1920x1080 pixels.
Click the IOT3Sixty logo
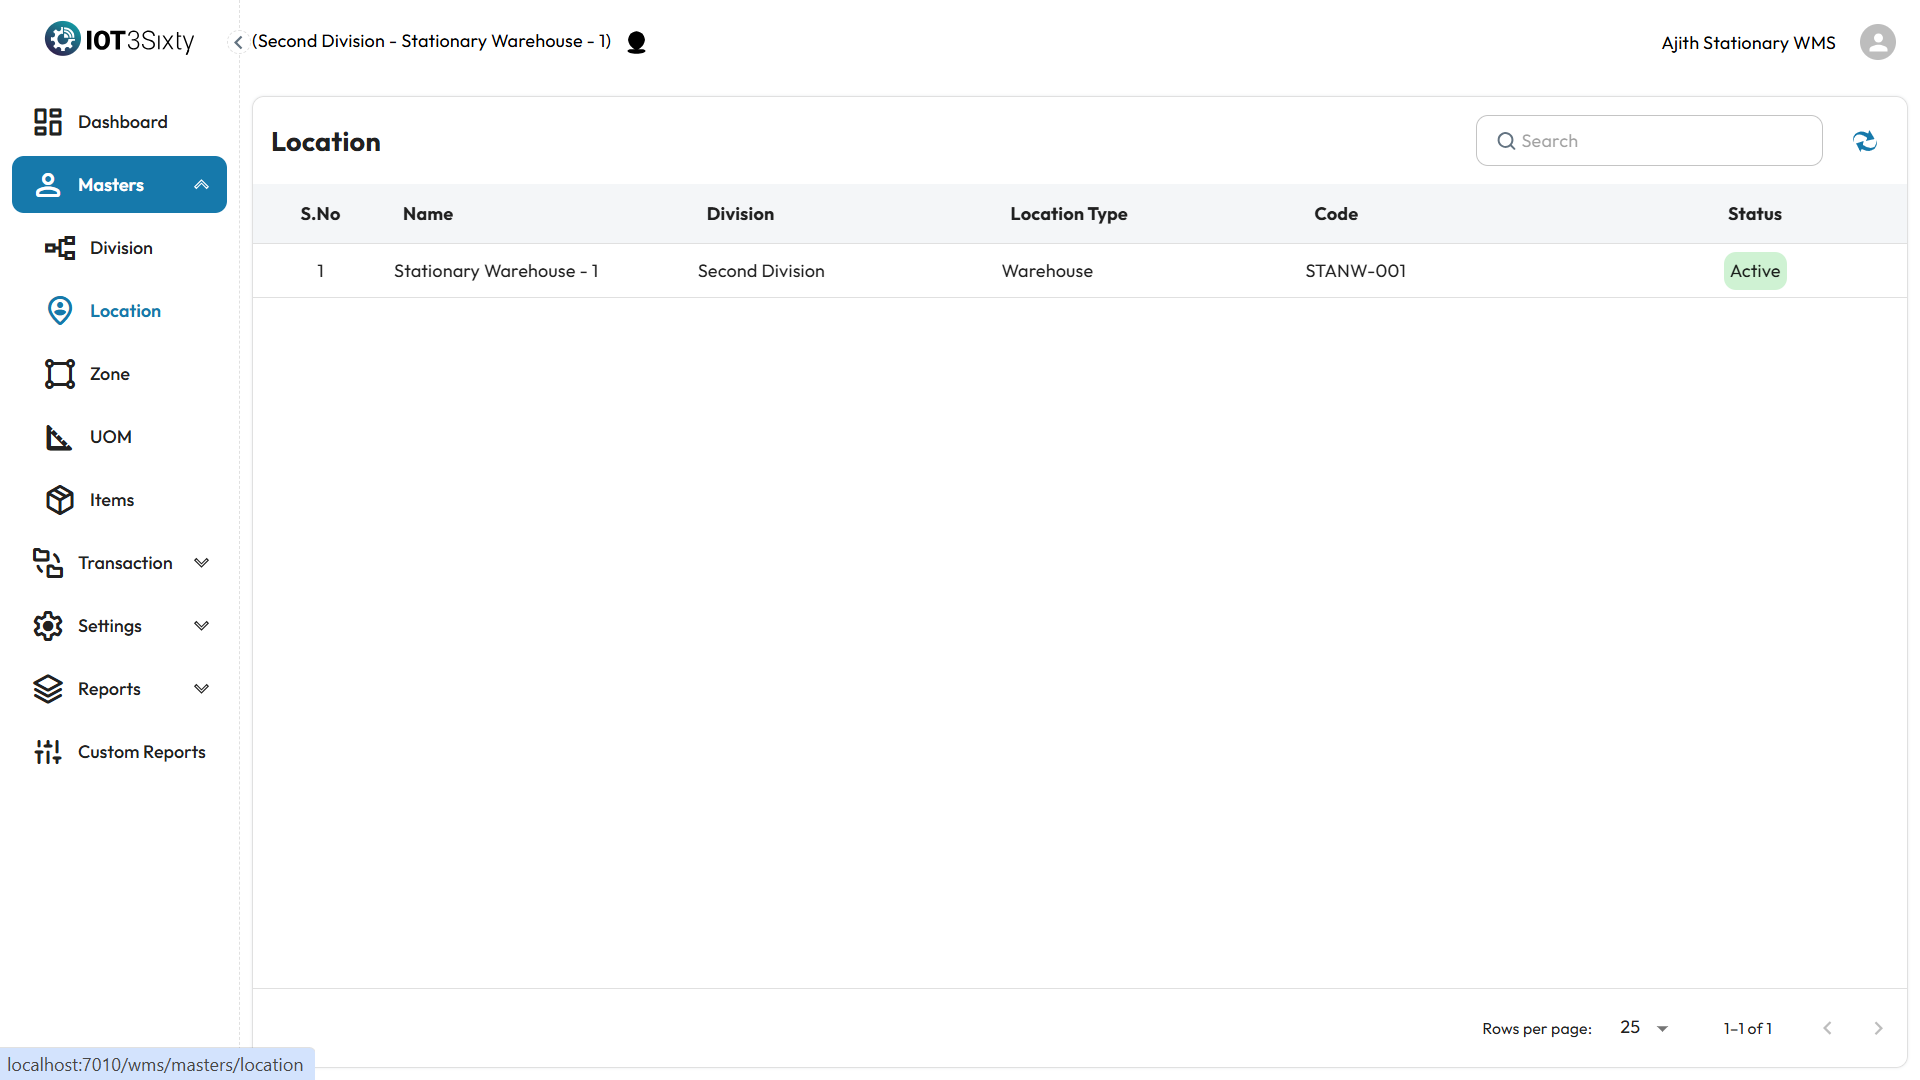tap(119, 40)
